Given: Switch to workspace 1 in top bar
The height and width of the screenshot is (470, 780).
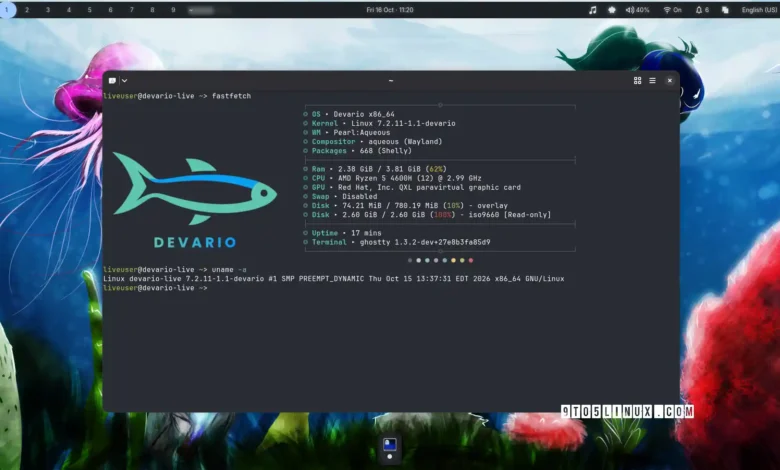Looking at the screenshot, I should pos(7,9).
